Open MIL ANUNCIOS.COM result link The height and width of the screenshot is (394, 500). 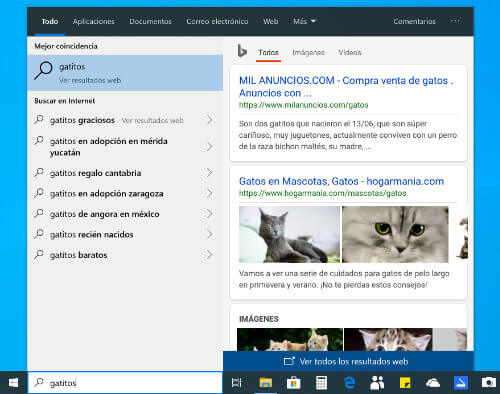coord(346,86)
